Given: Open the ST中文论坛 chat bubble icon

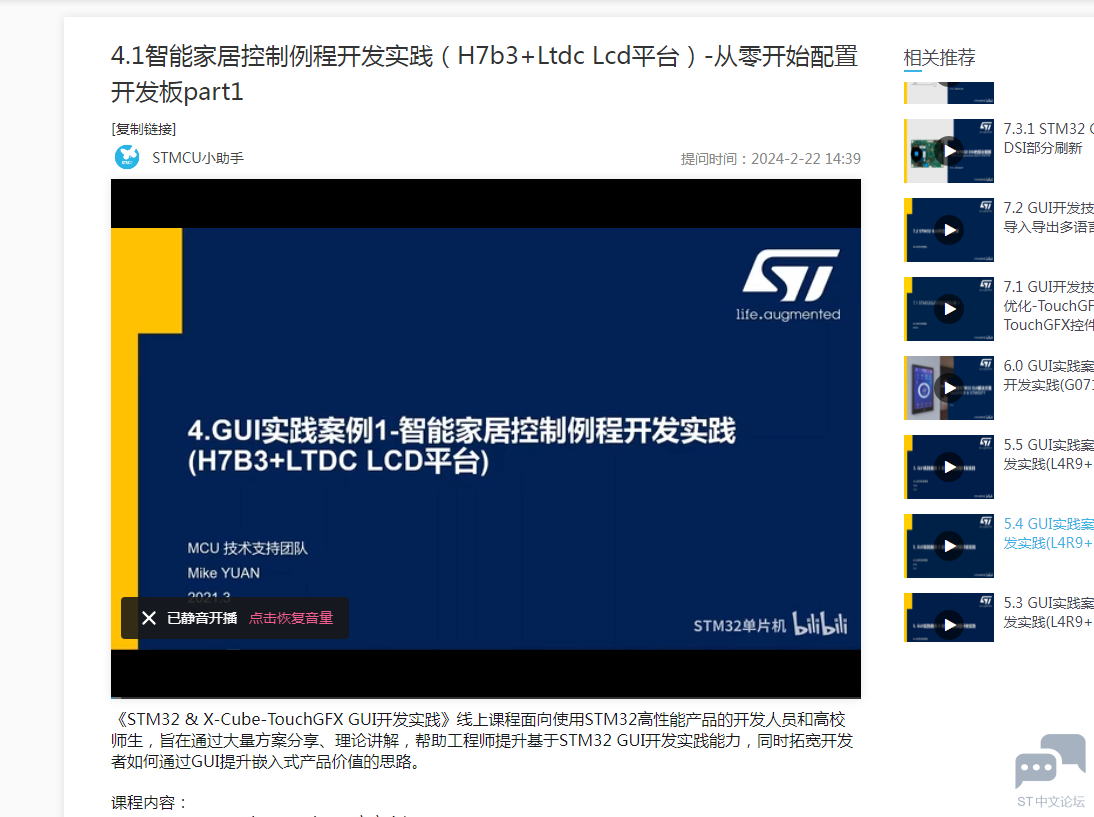Looking at the screenshot, I should coord(1050,760).
